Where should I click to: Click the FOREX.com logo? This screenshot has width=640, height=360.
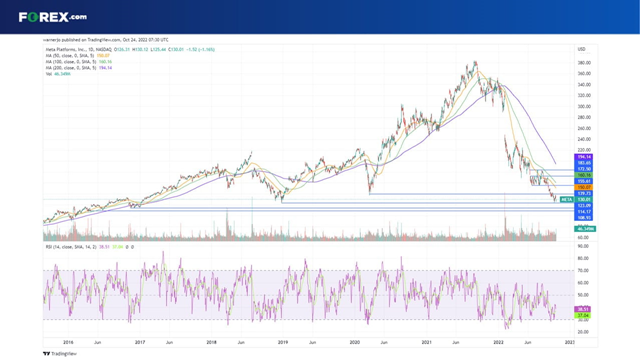(x=53, y=17)
